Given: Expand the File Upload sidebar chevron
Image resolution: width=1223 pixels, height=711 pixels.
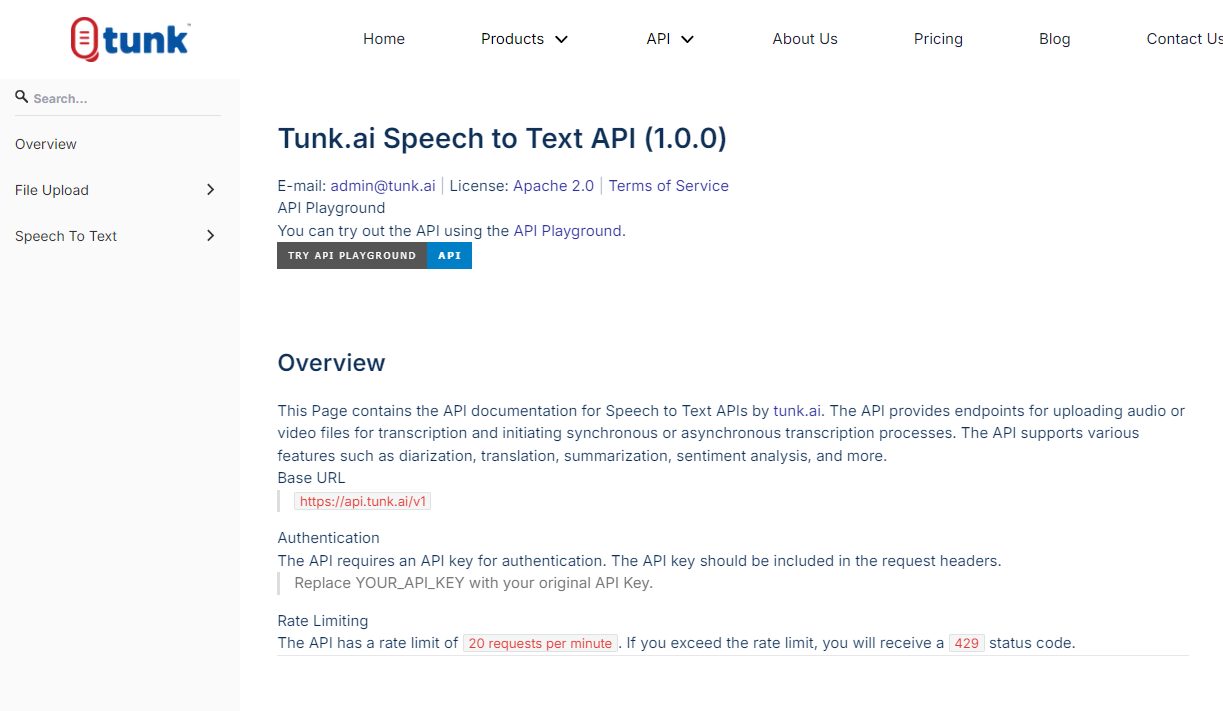Looking at the screenshot, I should point(210,190).
